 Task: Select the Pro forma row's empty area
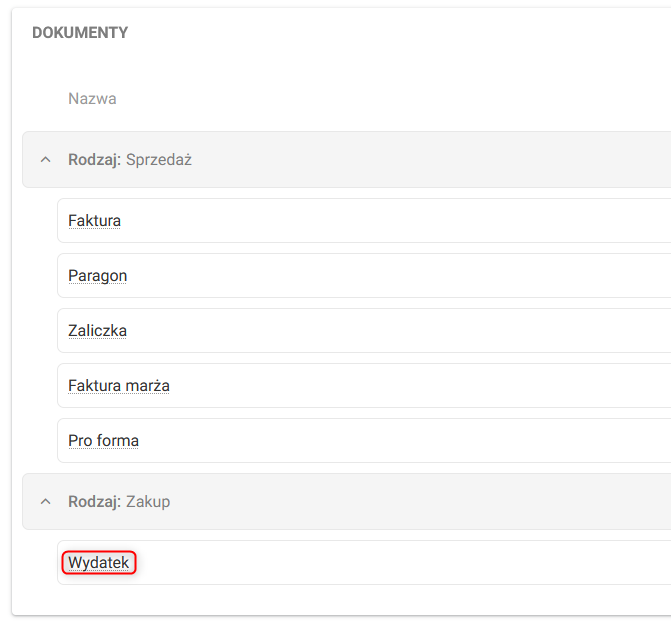(400, 440)
